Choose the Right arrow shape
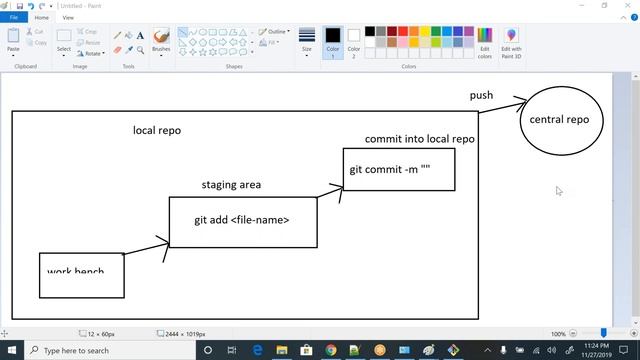640x360 pixels. click(223, 42)
